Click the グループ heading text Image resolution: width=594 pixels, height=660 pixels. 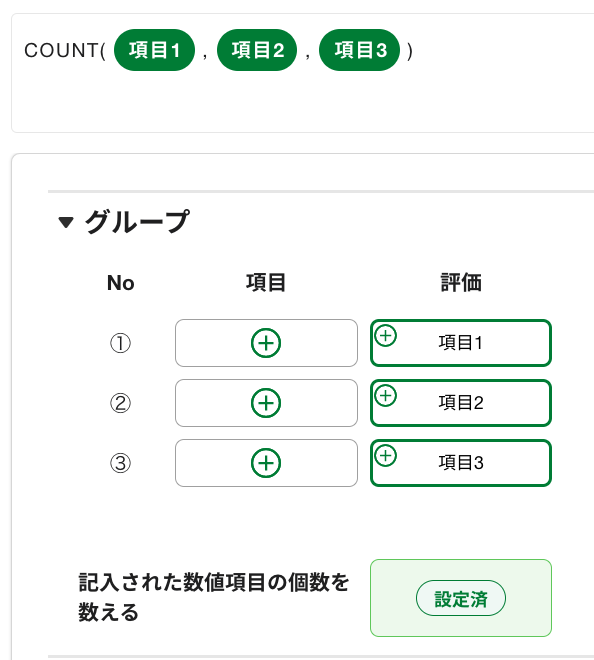137,221
